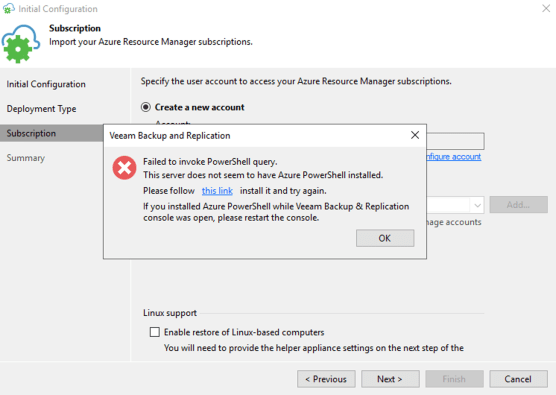This screenshot has width=556, height=395.
Task: Expand the account dropdown beside the Add button
Action: click(x=477, y=205)
